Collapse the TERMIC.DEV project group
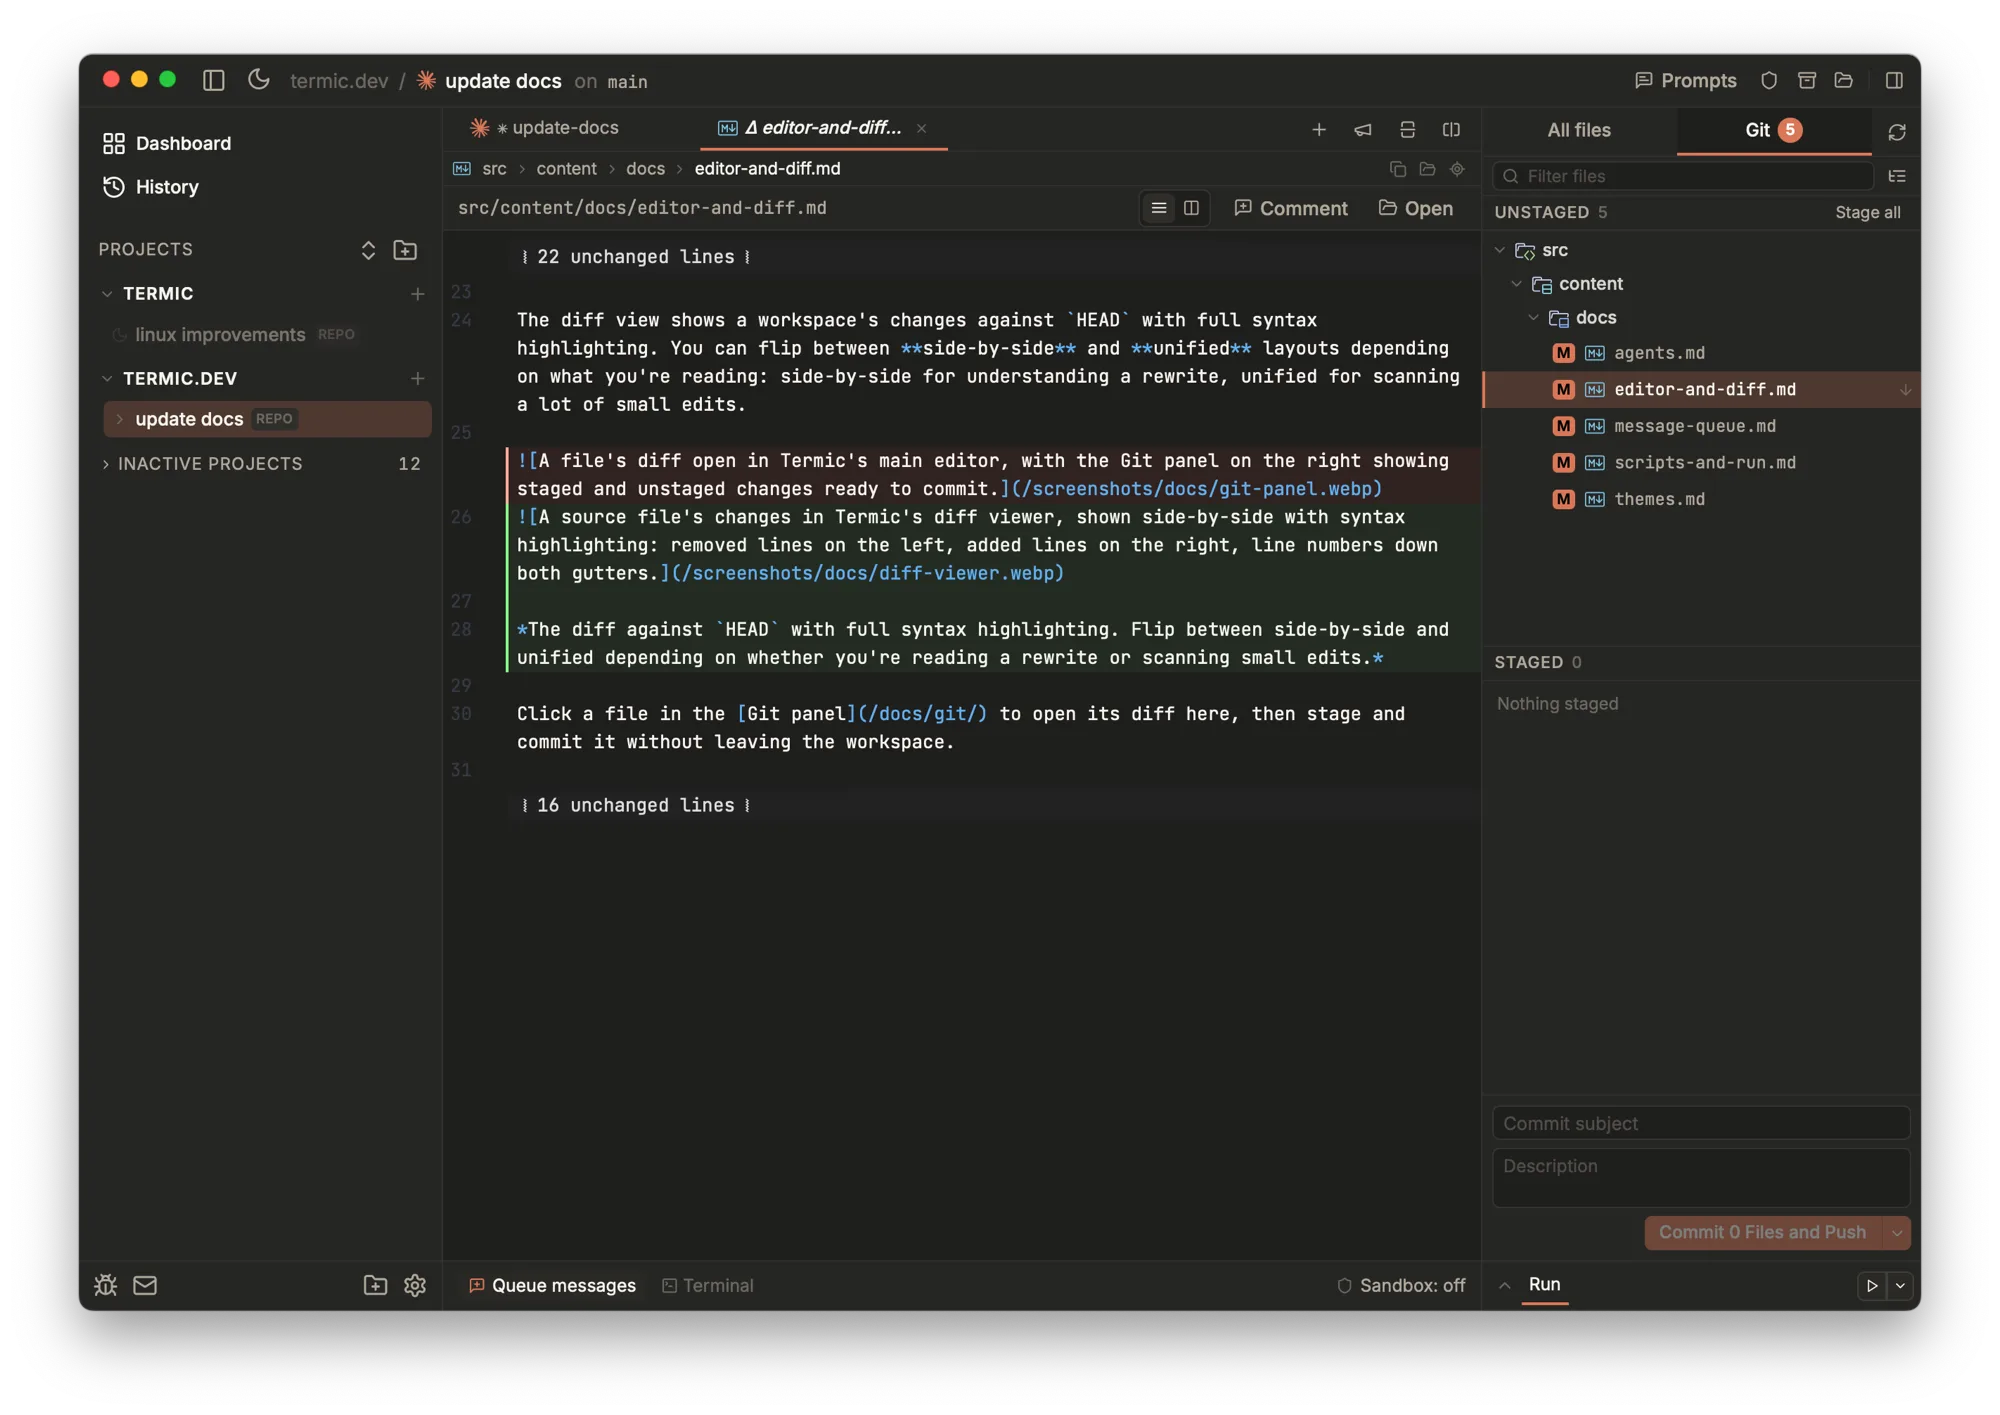Screen dimensions: 2000x1415 [107, 379]
